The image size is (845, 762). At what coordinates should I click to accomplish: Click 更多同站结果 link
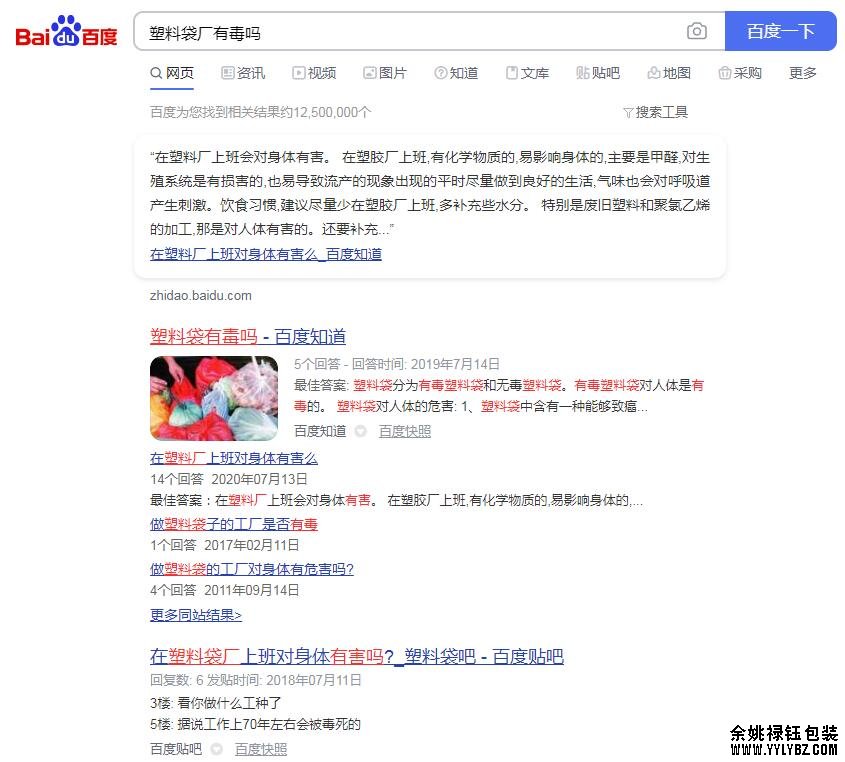(196, 615)
